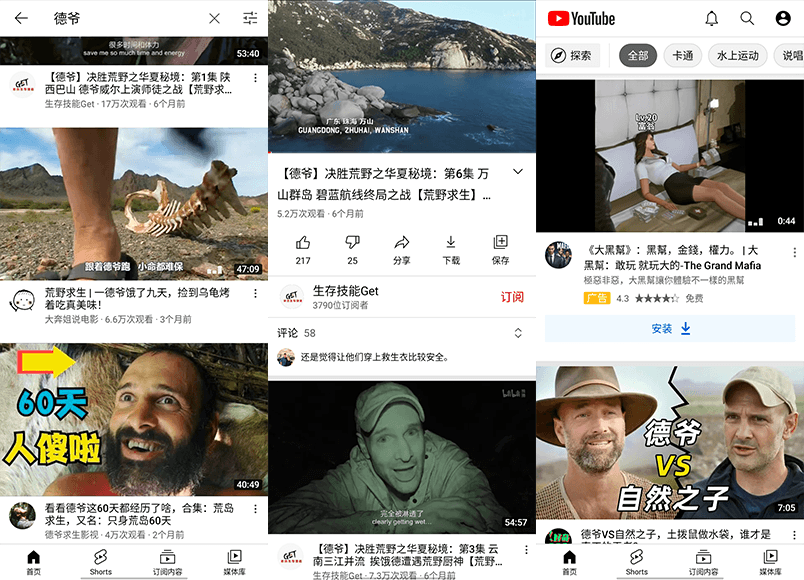
Task: Go to 首页 tab in right bottom bar
Action: (569, 563)
